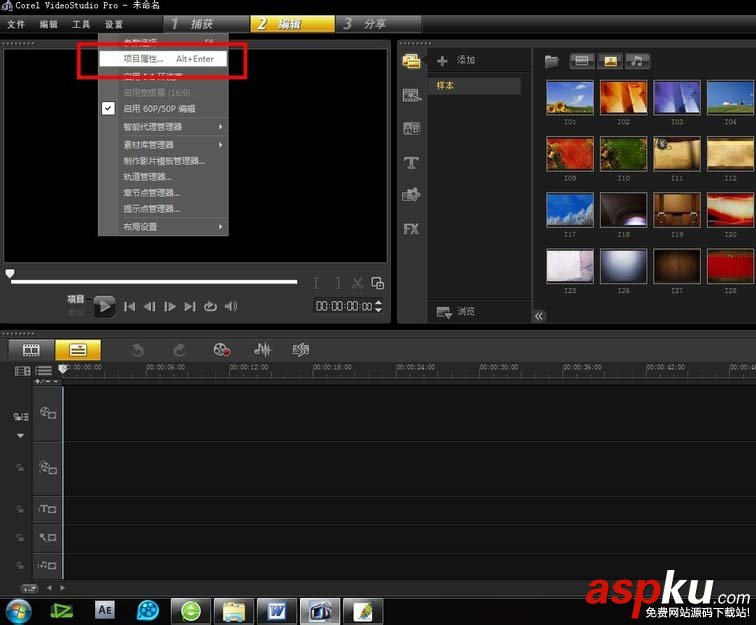Click the Undo arrow in timeline toolbar
Viewport: 756px width, 625px height.
point(137,350)
